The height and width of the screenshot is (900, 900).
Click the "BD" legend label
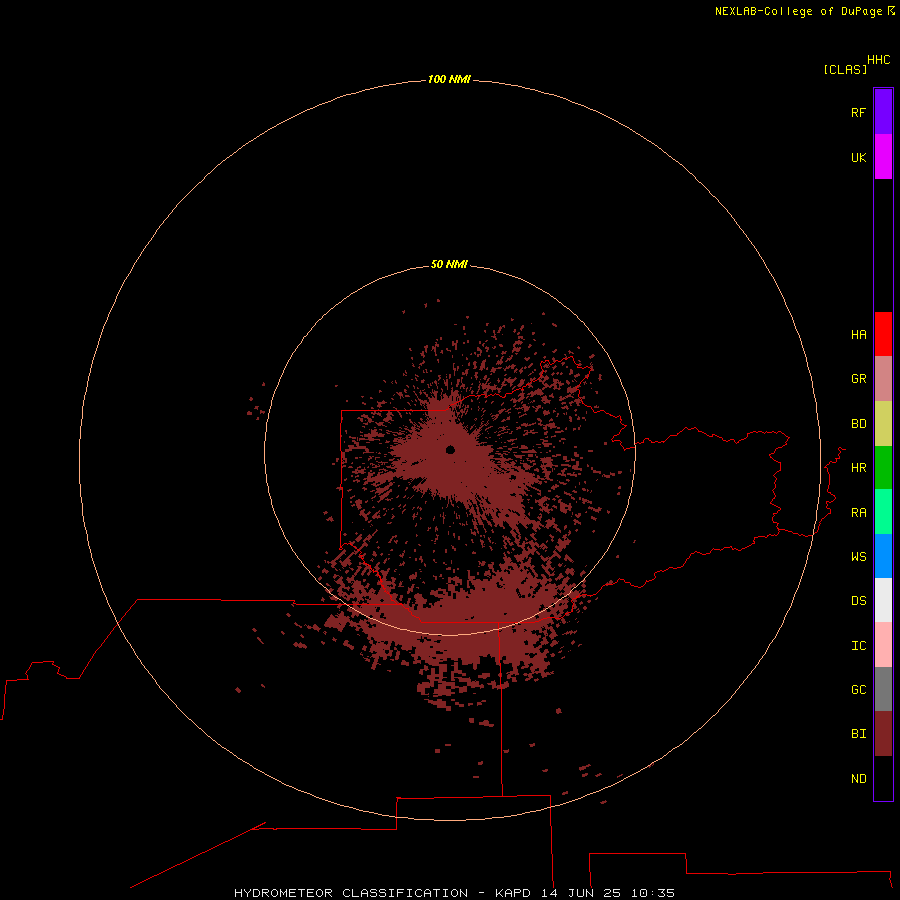click(858, 424)
